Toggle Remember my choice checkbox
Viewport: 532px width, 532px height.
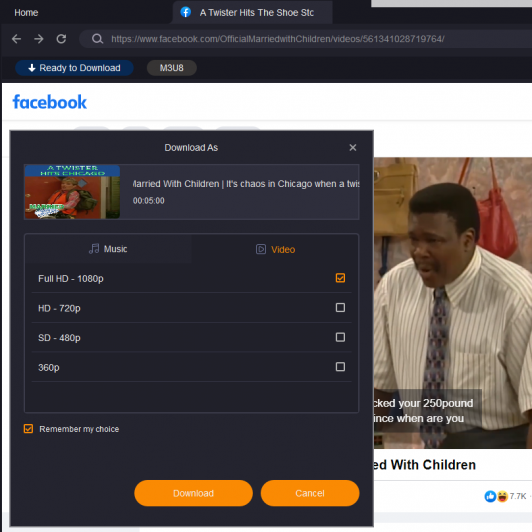pyautogui.click(x=28, y=429)
